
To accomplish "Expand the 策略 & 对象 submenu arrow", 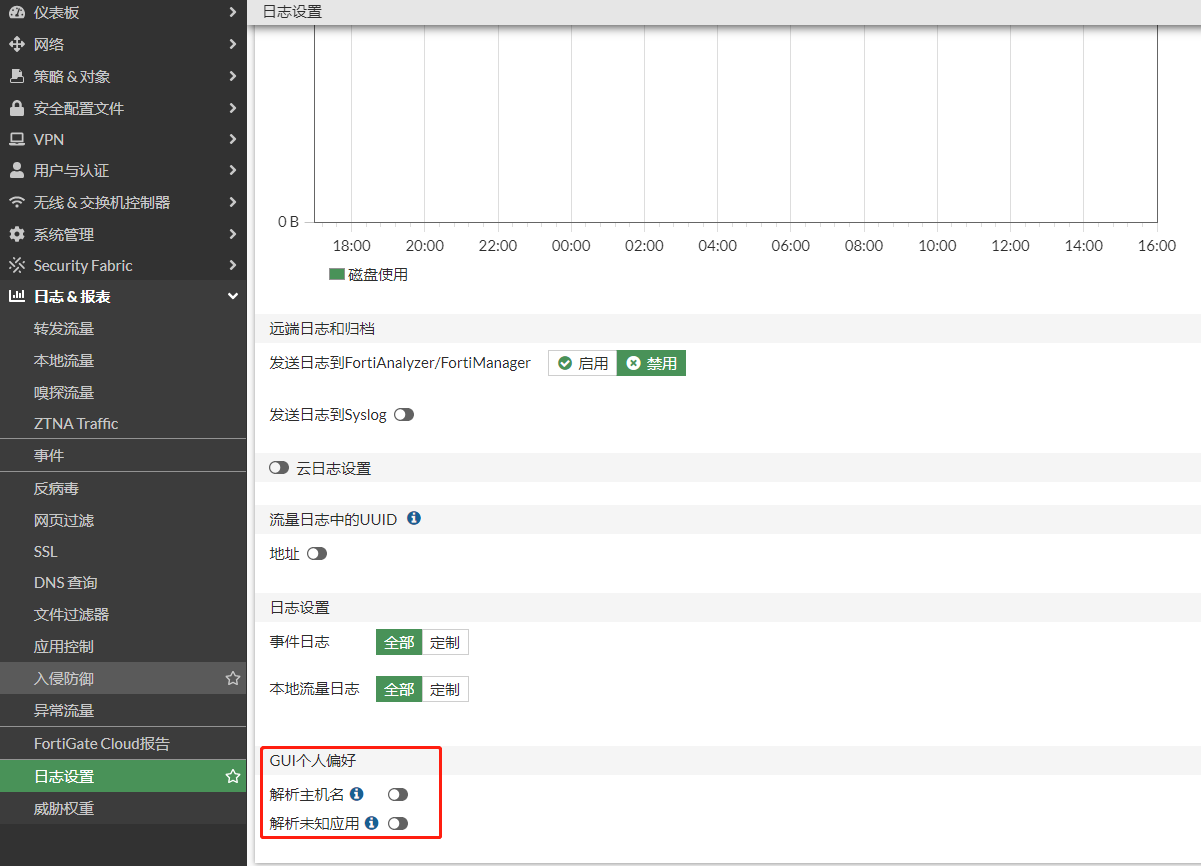I will click(x=233, y=76).
